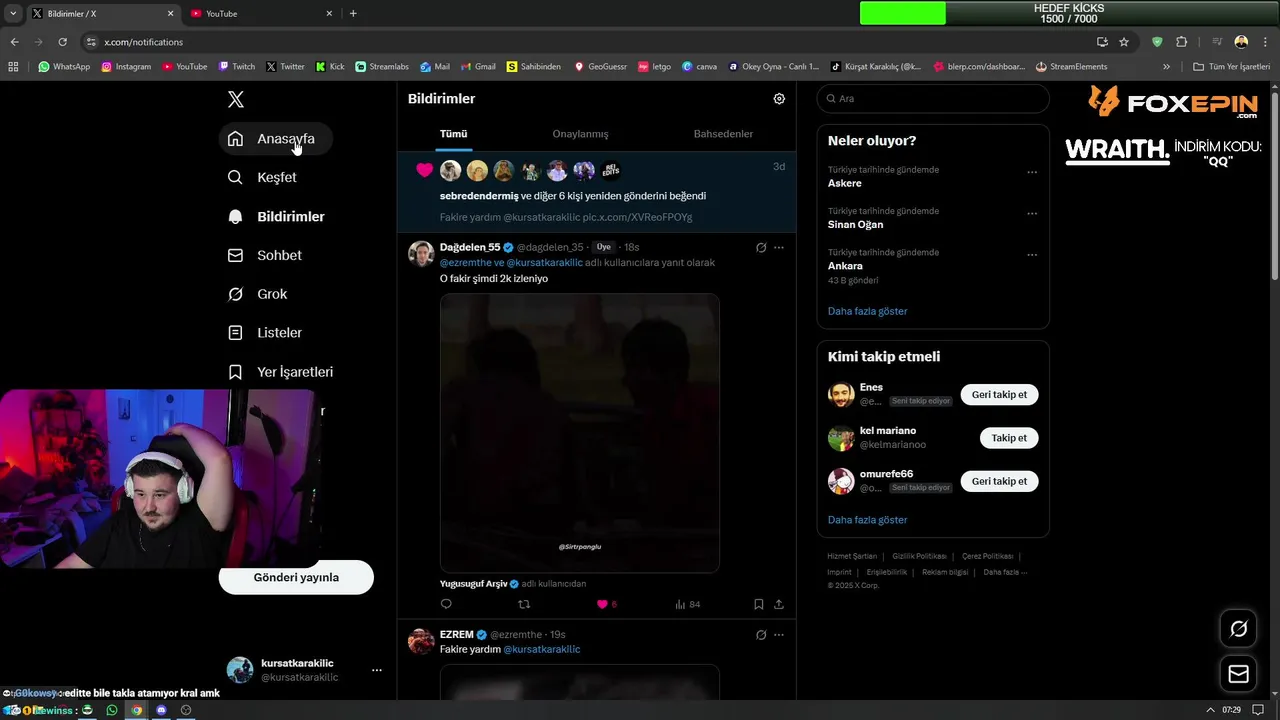Click @kursatkarakilic mention in Dağdelen reply

[x=544, y=263]
